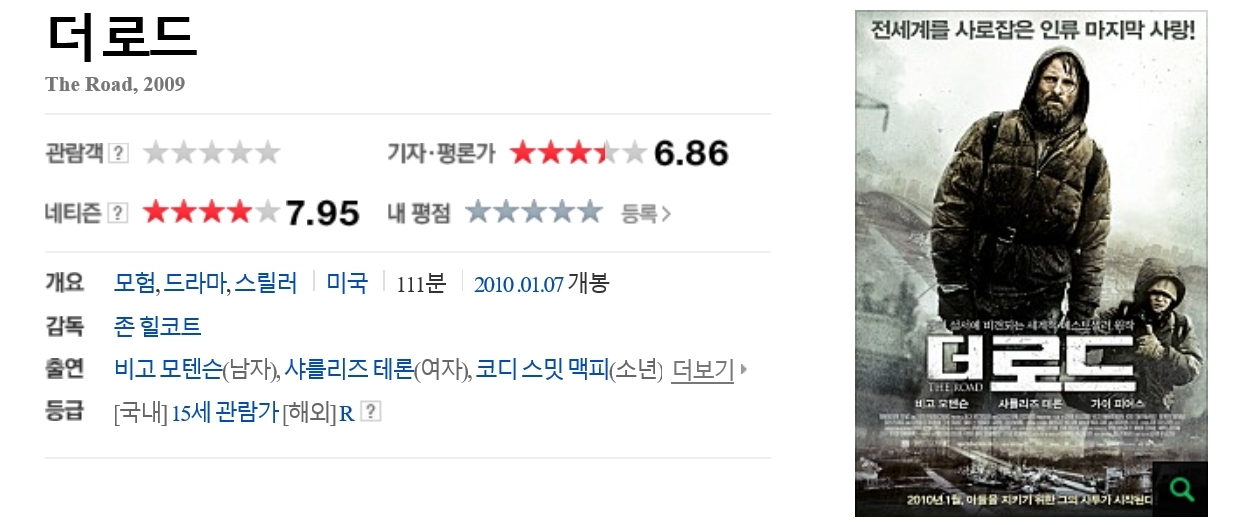Open The Road movie poster thumbnail
Image resolution: width=1244 pixels, height=525 pixels.
[x=1031, y=263]
